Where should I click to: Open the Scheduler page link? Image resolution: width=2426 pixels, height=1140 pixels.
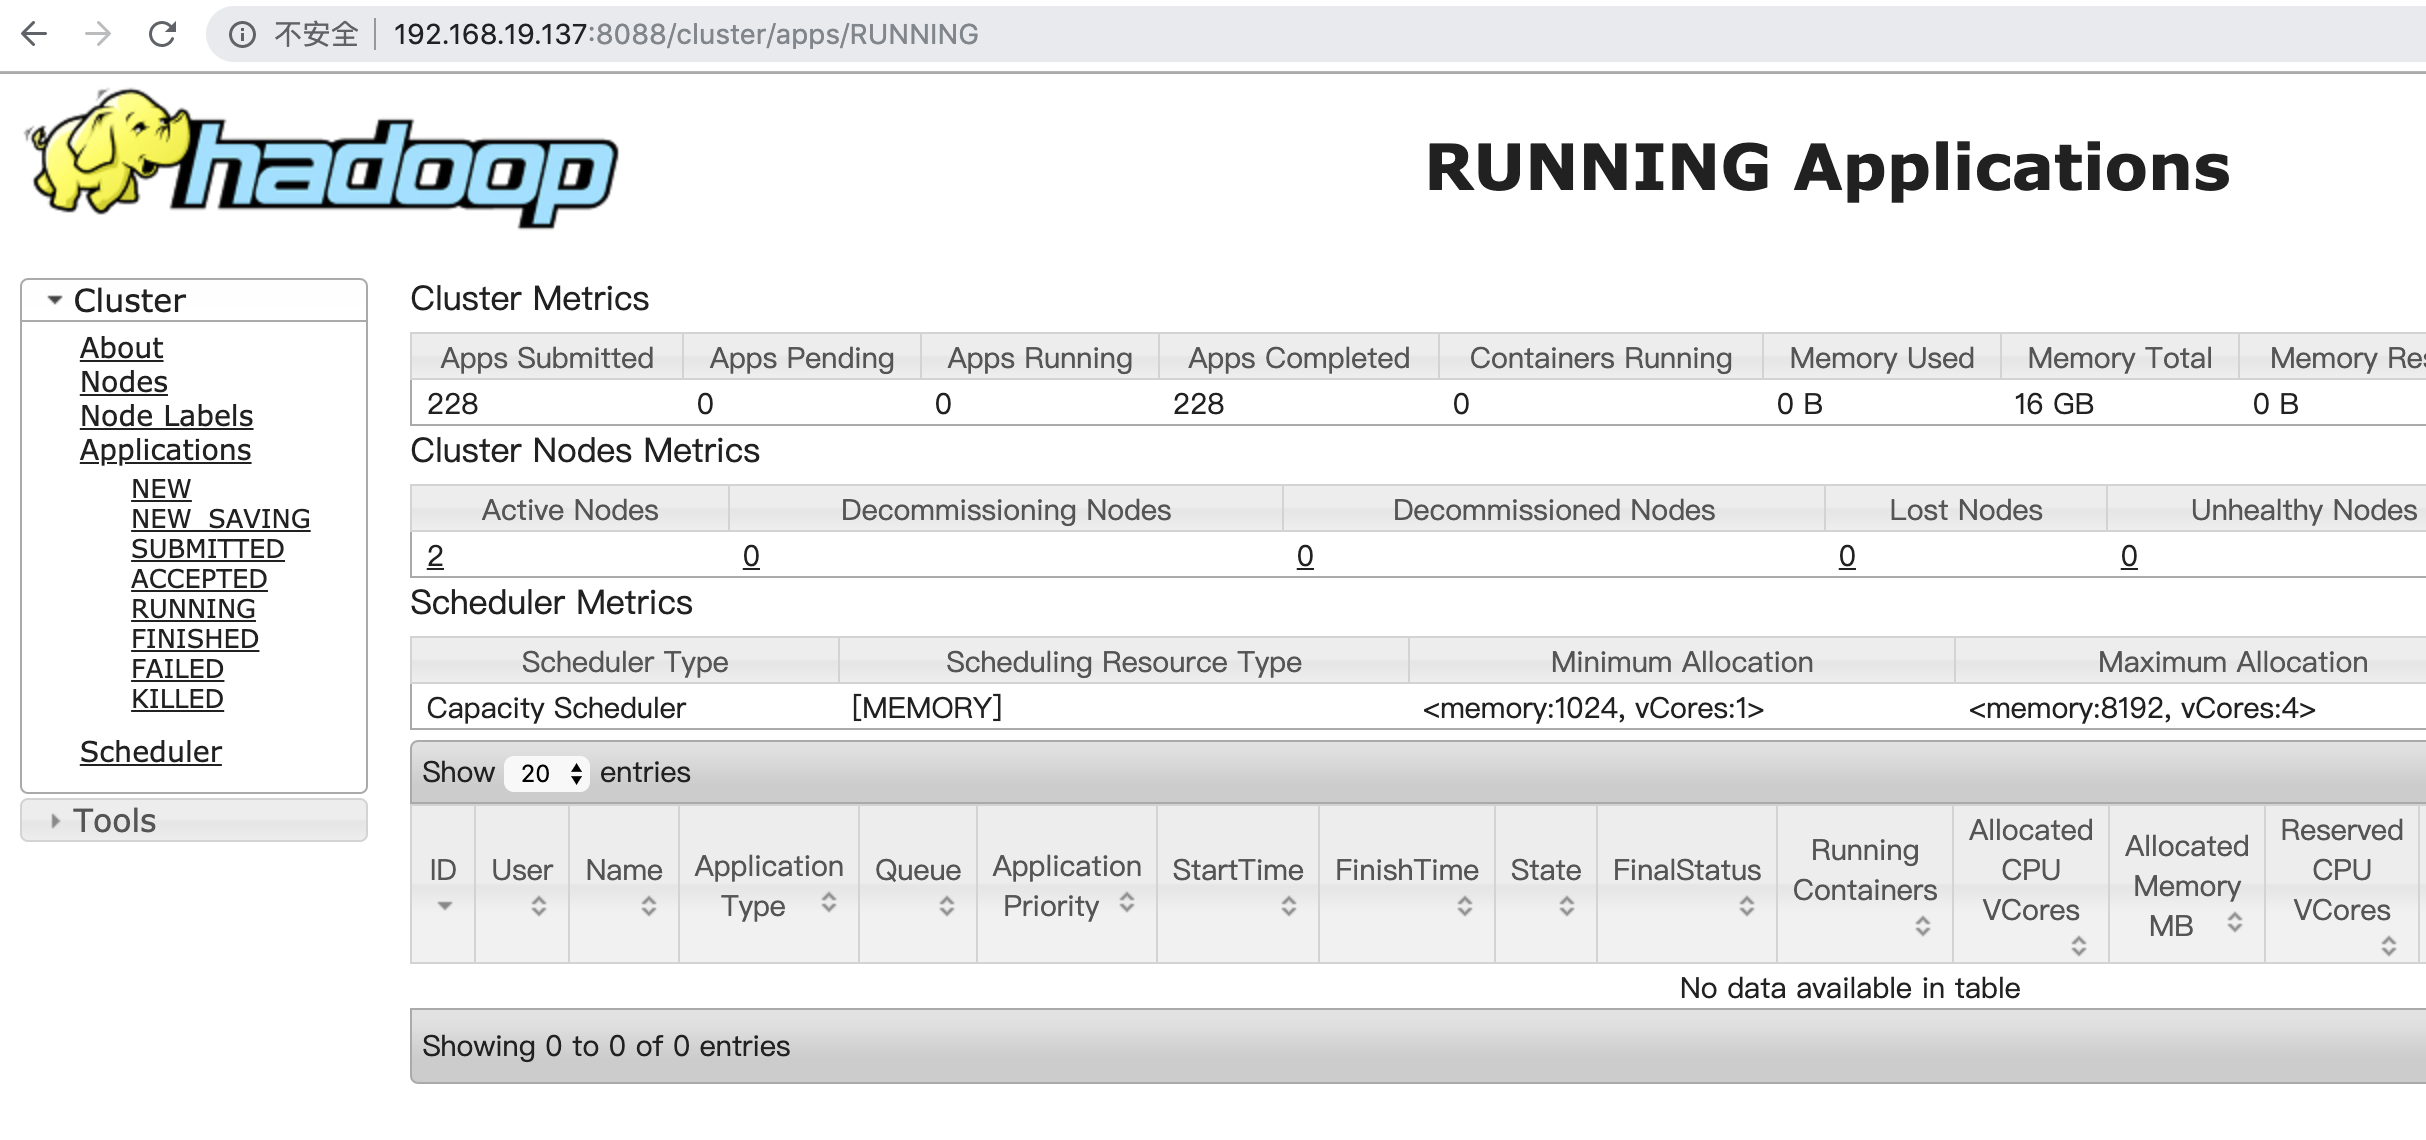[x=151, y=752]
